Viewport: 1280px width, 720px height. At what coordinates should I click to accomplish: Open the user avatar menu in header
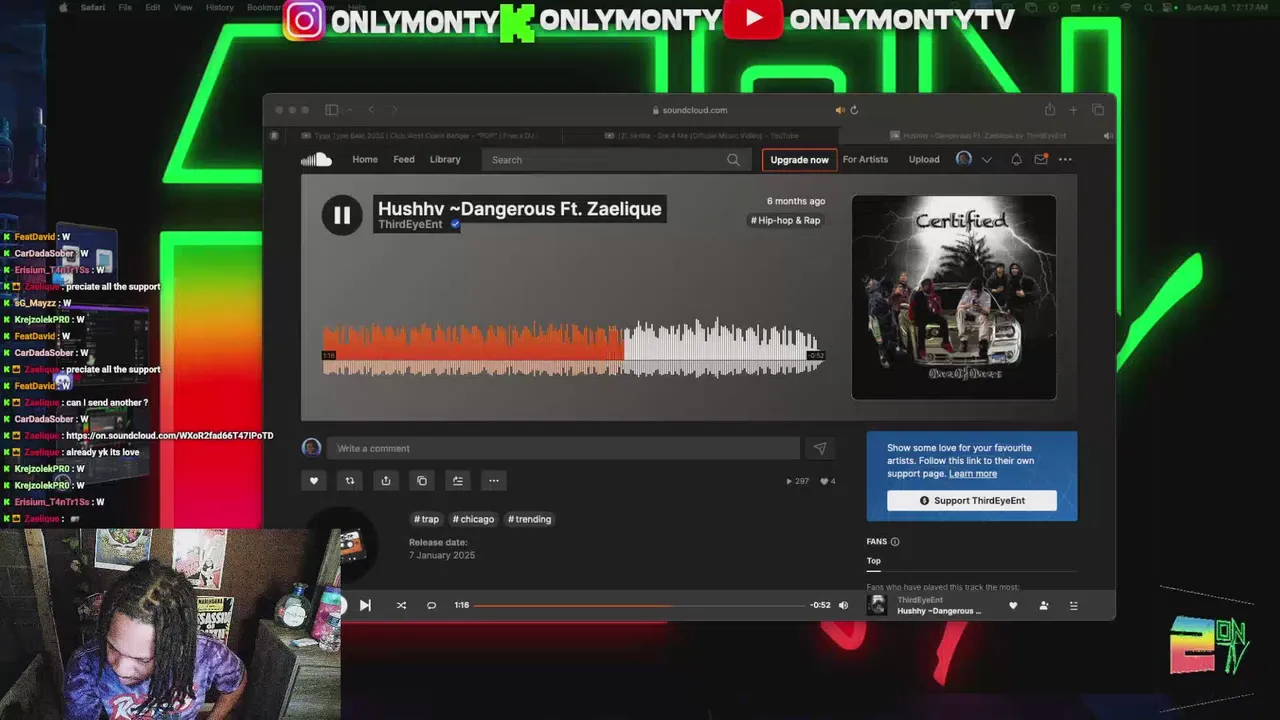[x=964, y=159]
